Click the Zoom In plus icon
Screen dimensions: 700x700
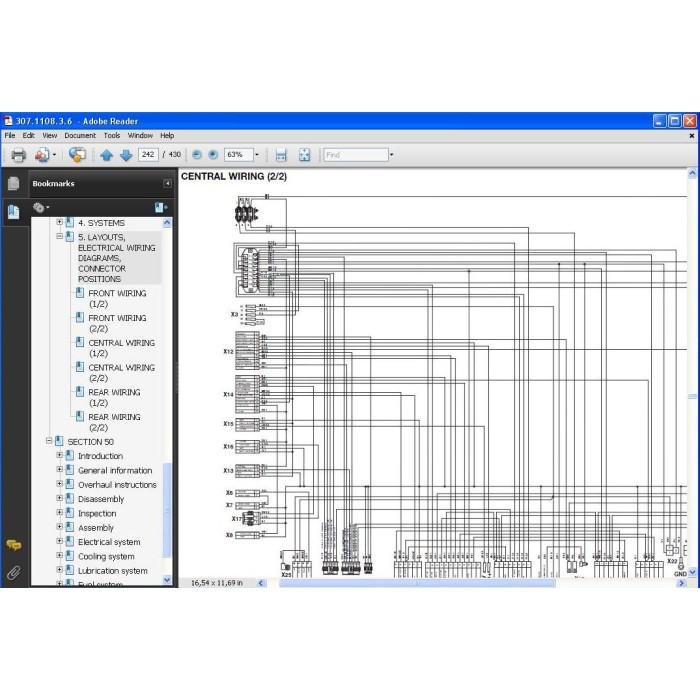point(213,155)
